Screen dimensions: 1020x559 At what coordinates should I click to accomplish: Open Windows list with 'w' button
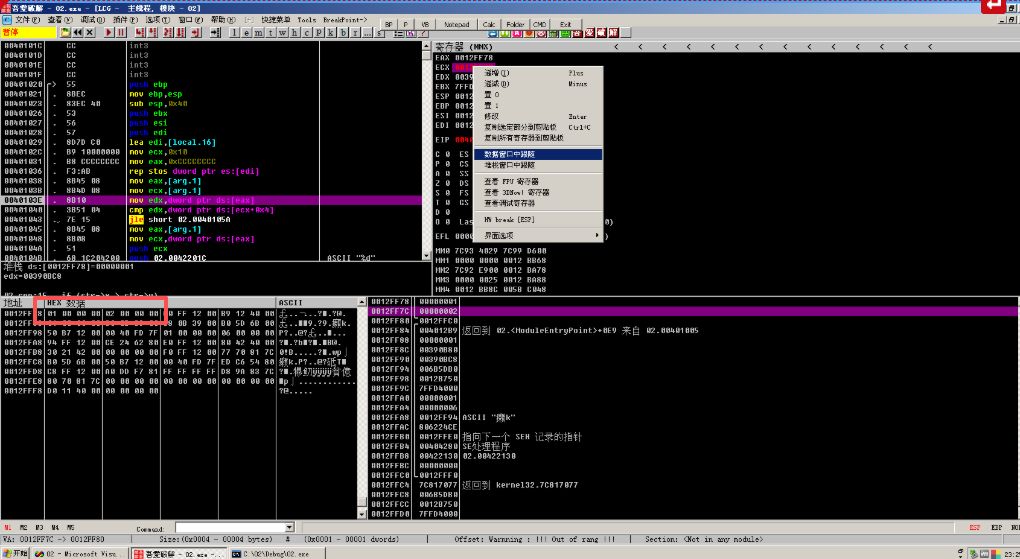pos(282,33)
